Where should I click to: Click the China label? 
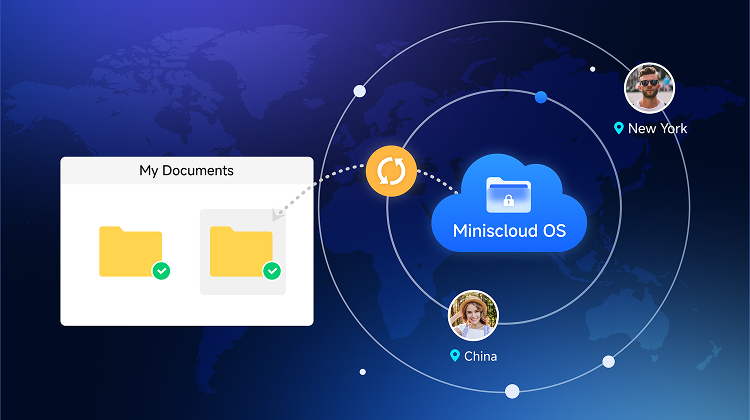click(x=480, y=356)
